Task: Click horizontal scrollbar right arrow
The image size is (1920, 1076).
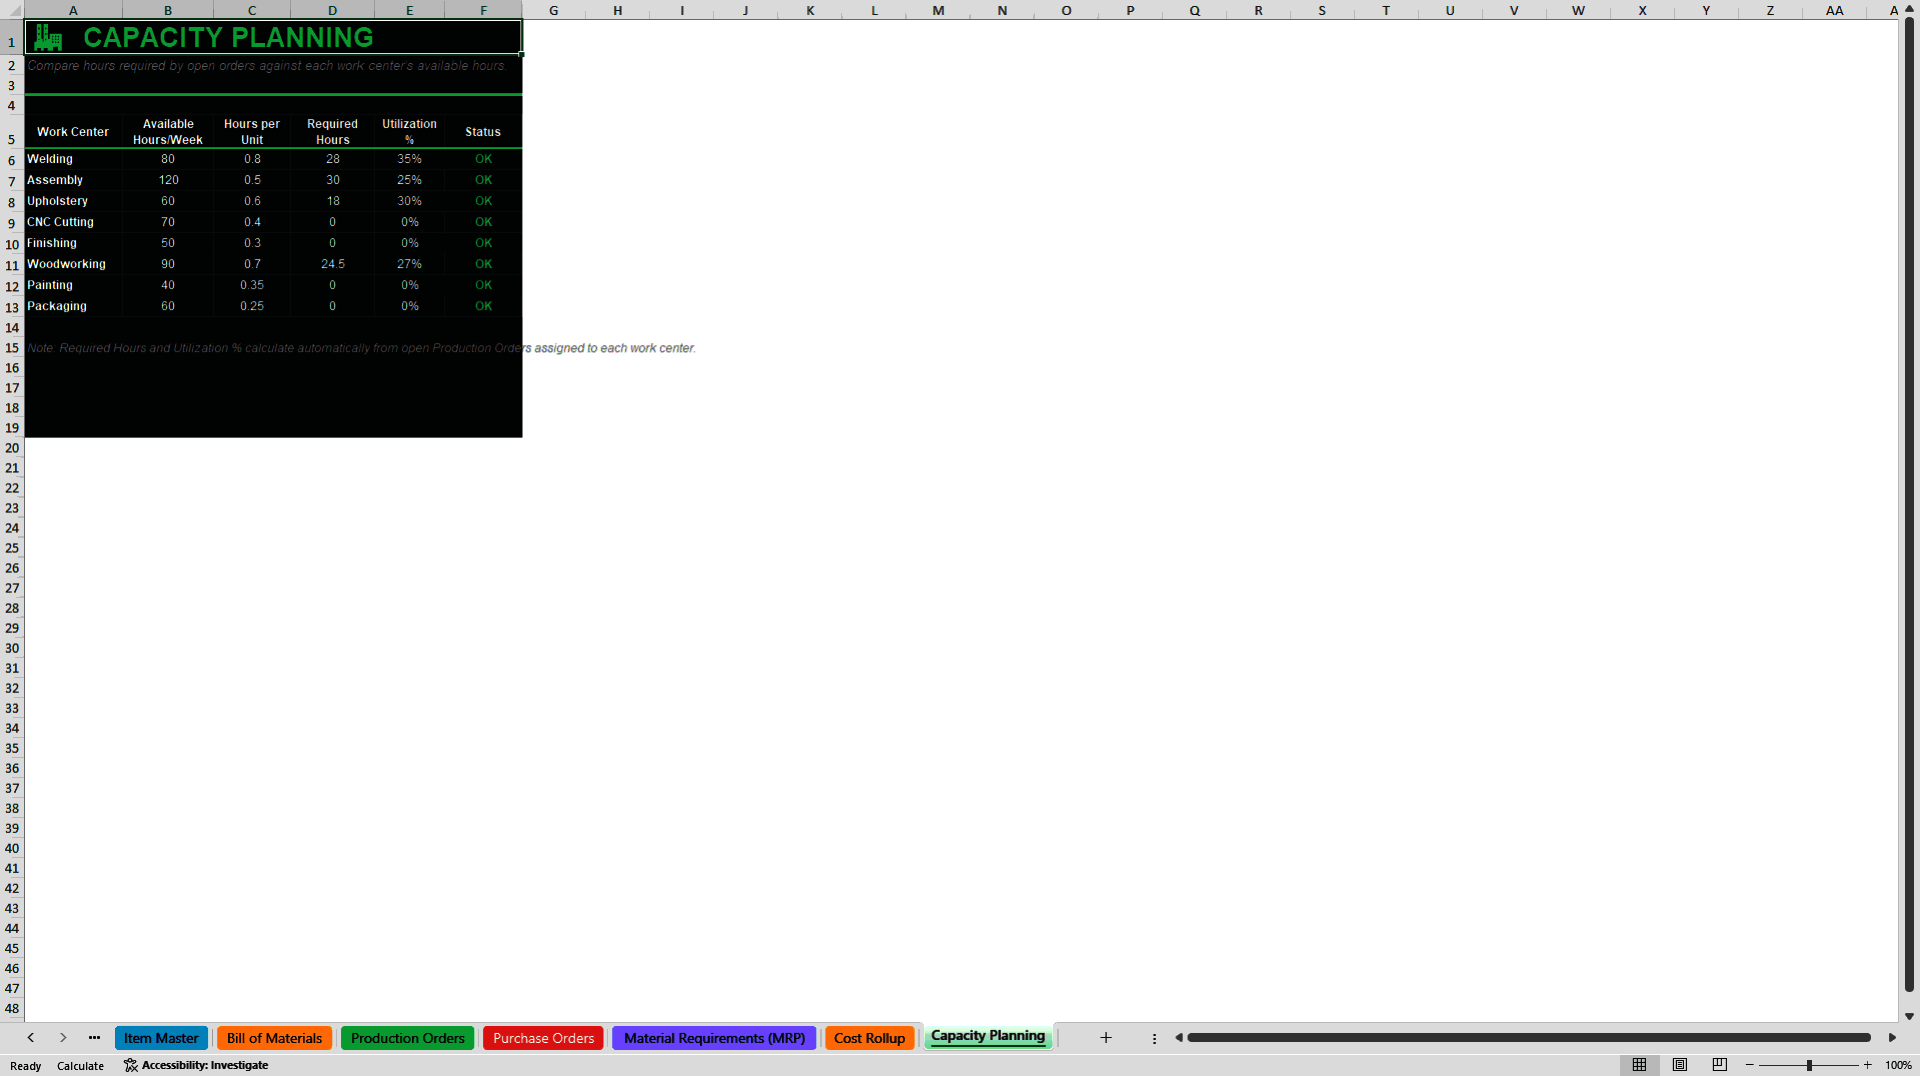Action: click(1892, 1038)
